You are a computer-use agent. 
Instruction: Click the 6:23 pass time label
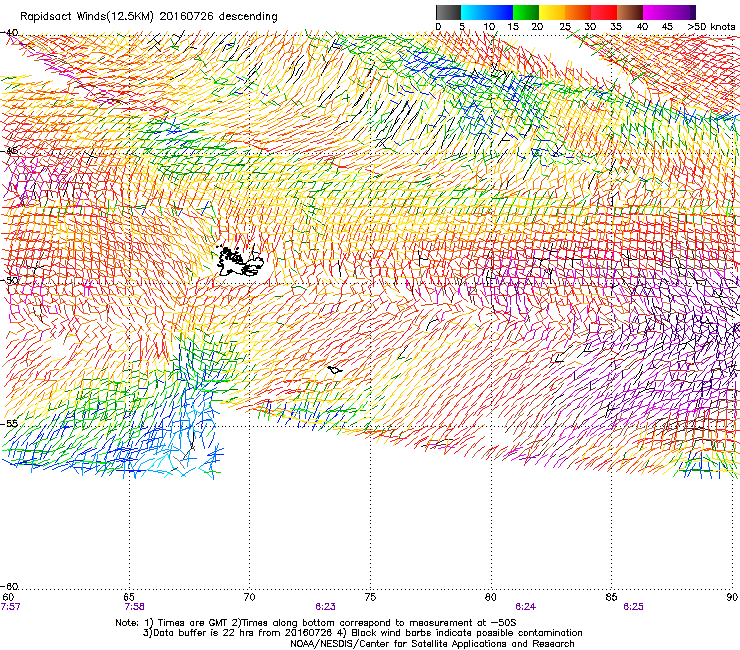(x=326, y=607)
